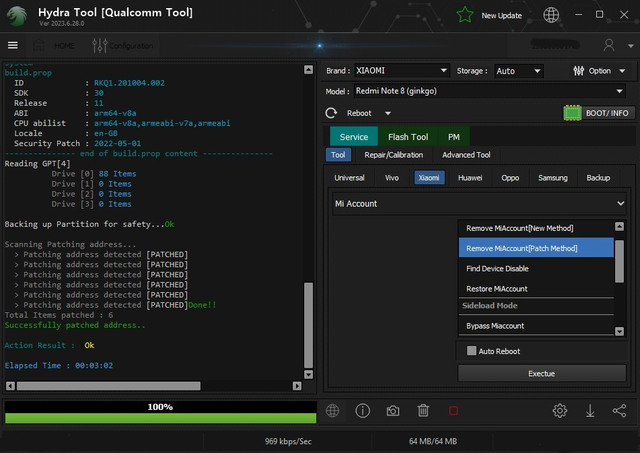Take screenshot with camera icon
The width and height of the screenshot is (640, 453).
(393, 411)
